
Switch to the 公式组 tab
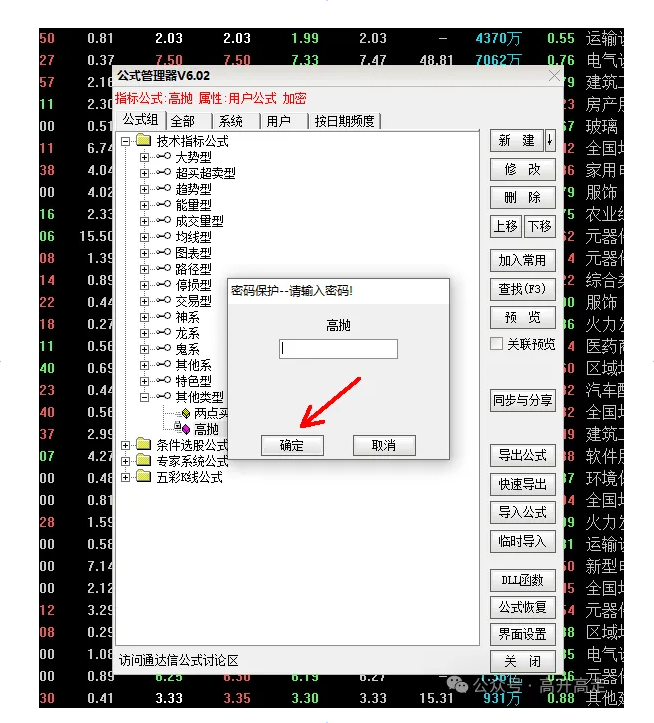(140, 120)
